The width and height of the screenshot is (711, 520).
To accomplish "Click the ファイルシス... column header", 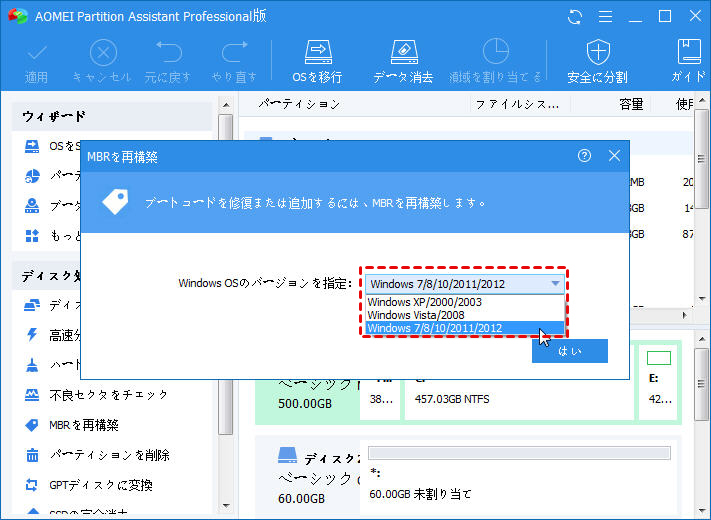I will (517, 105).
